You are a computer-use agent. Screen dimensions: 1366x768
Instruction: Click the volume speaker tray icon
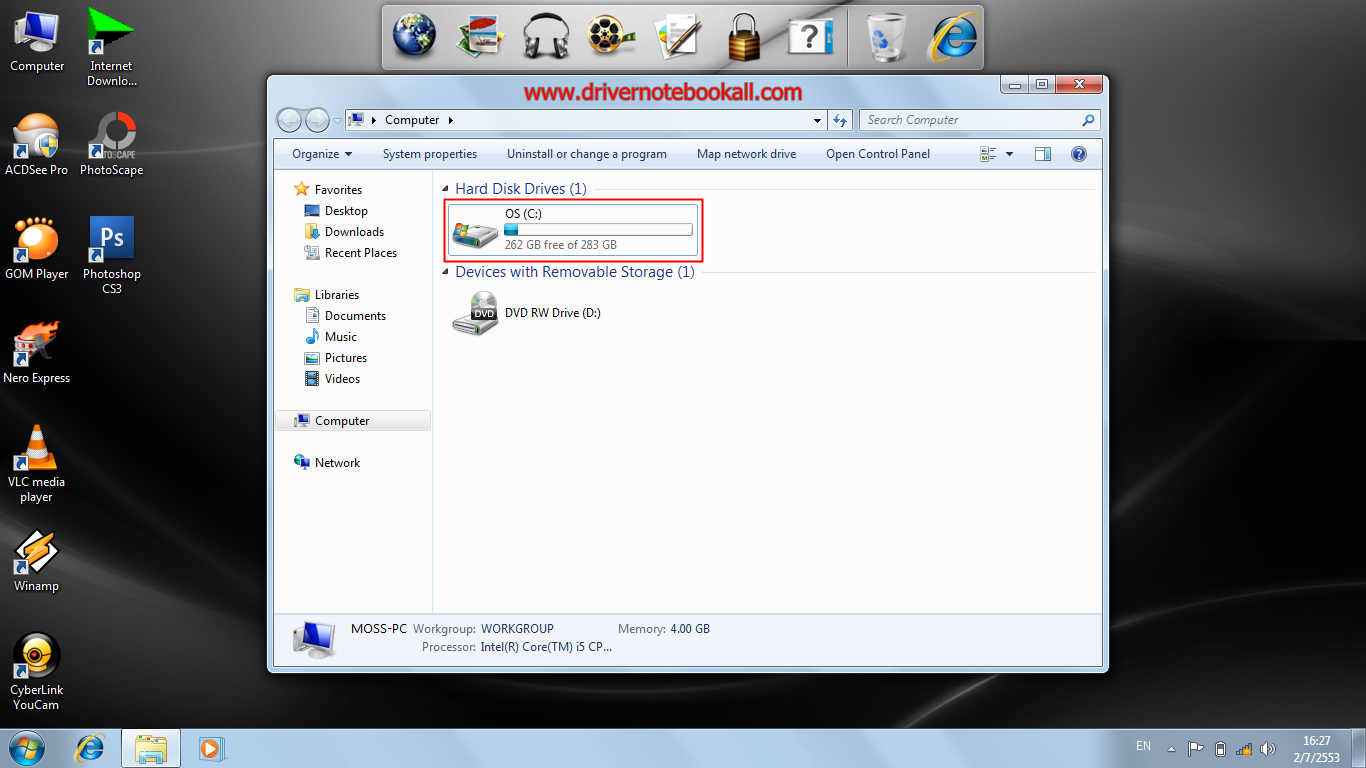1268,748
